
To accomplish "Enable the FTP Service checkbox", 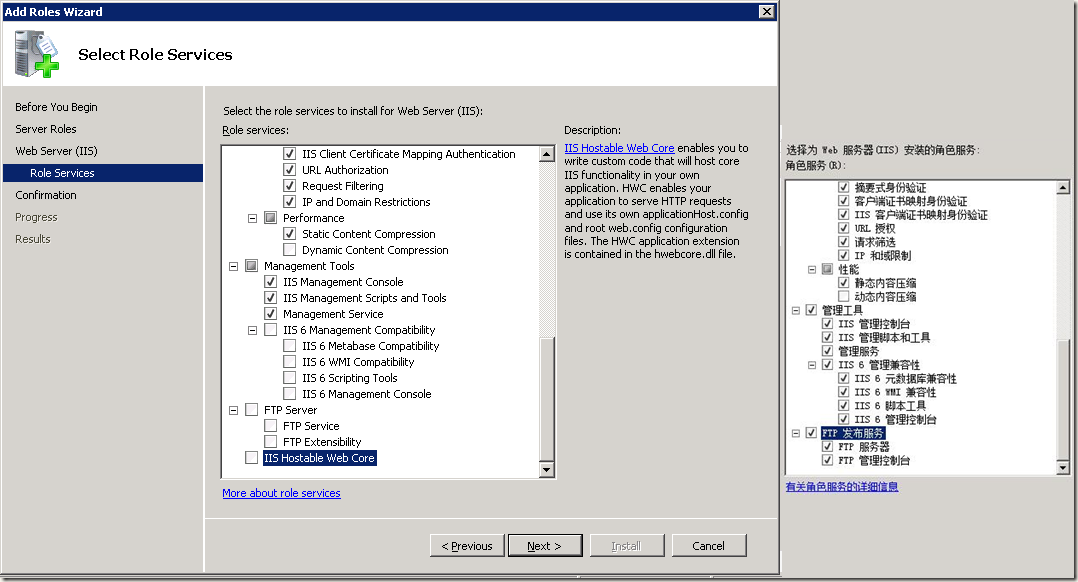I will [271, 425].
